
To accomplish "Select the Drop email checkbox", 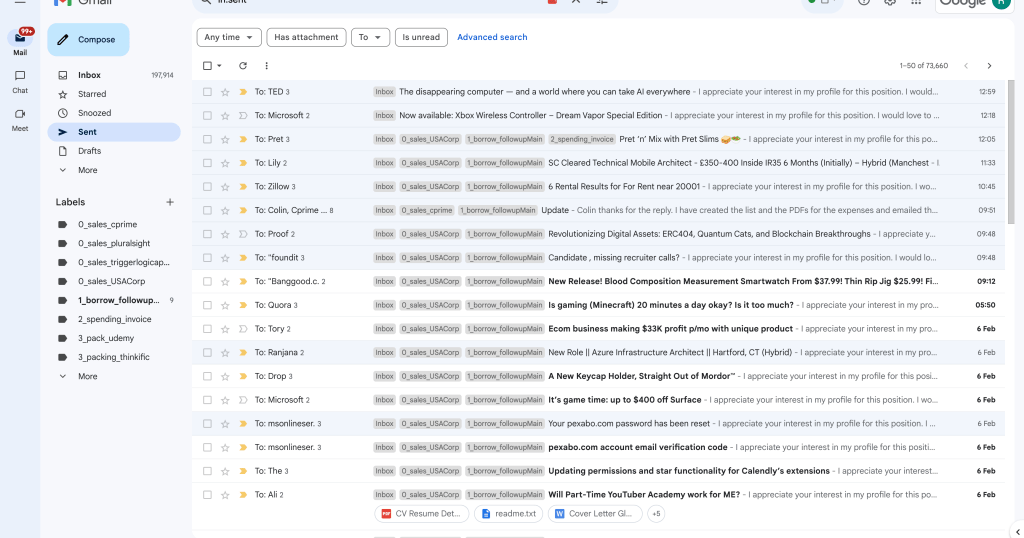I will 207,376.
